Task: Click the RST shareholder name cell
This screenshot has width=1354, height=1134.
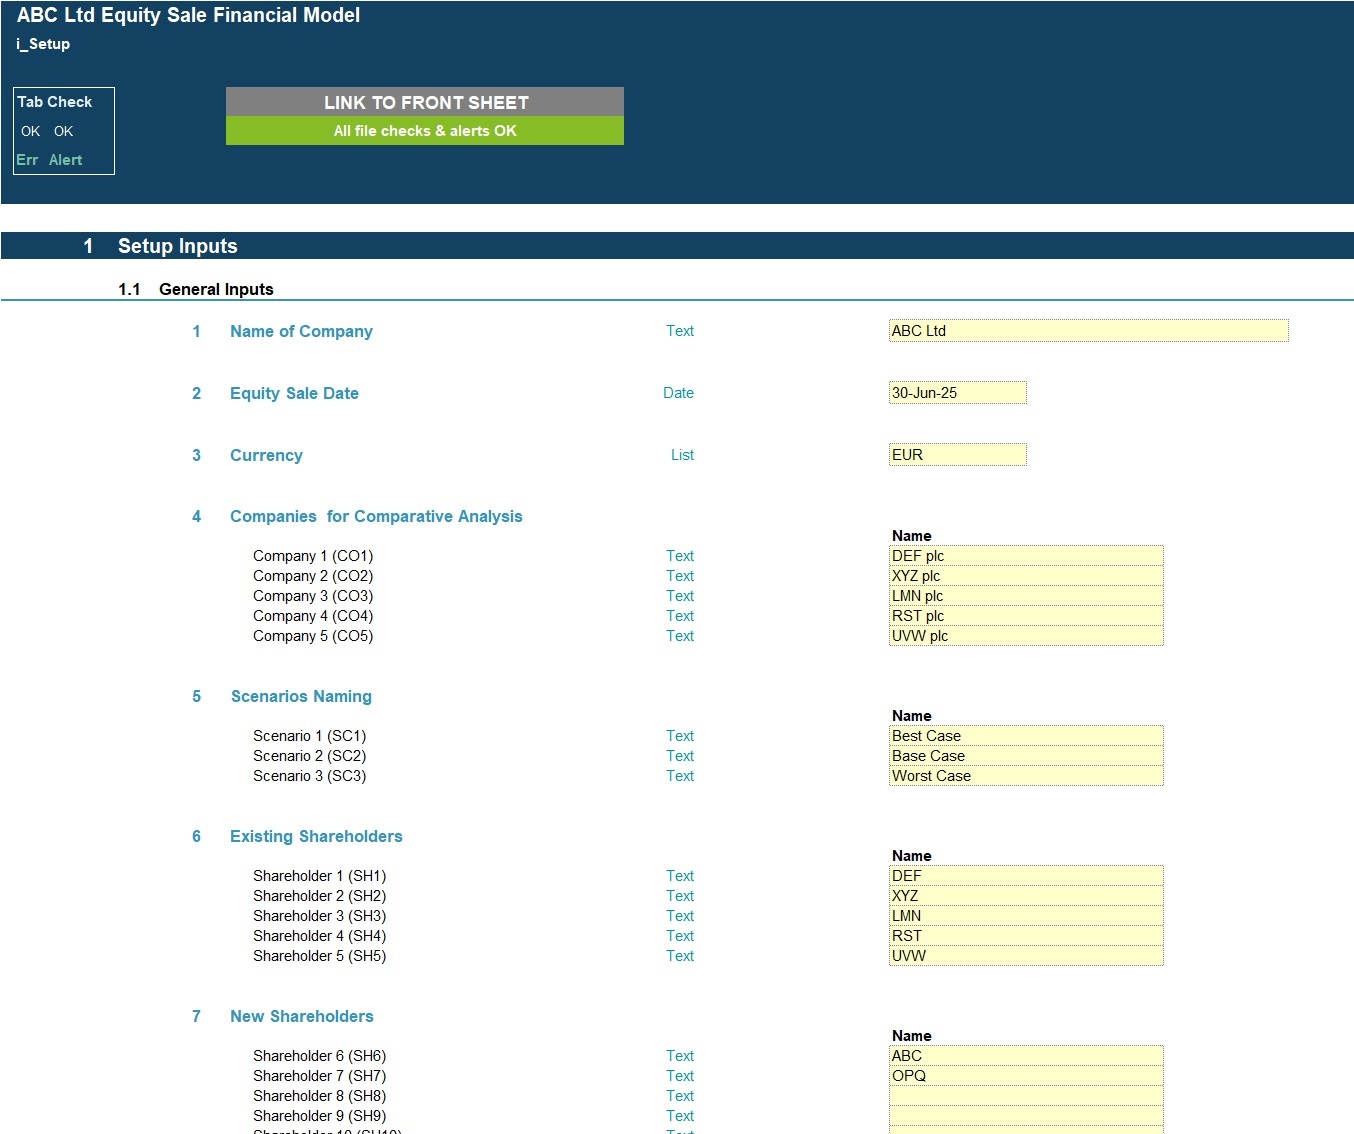Action: (1025, 935)
